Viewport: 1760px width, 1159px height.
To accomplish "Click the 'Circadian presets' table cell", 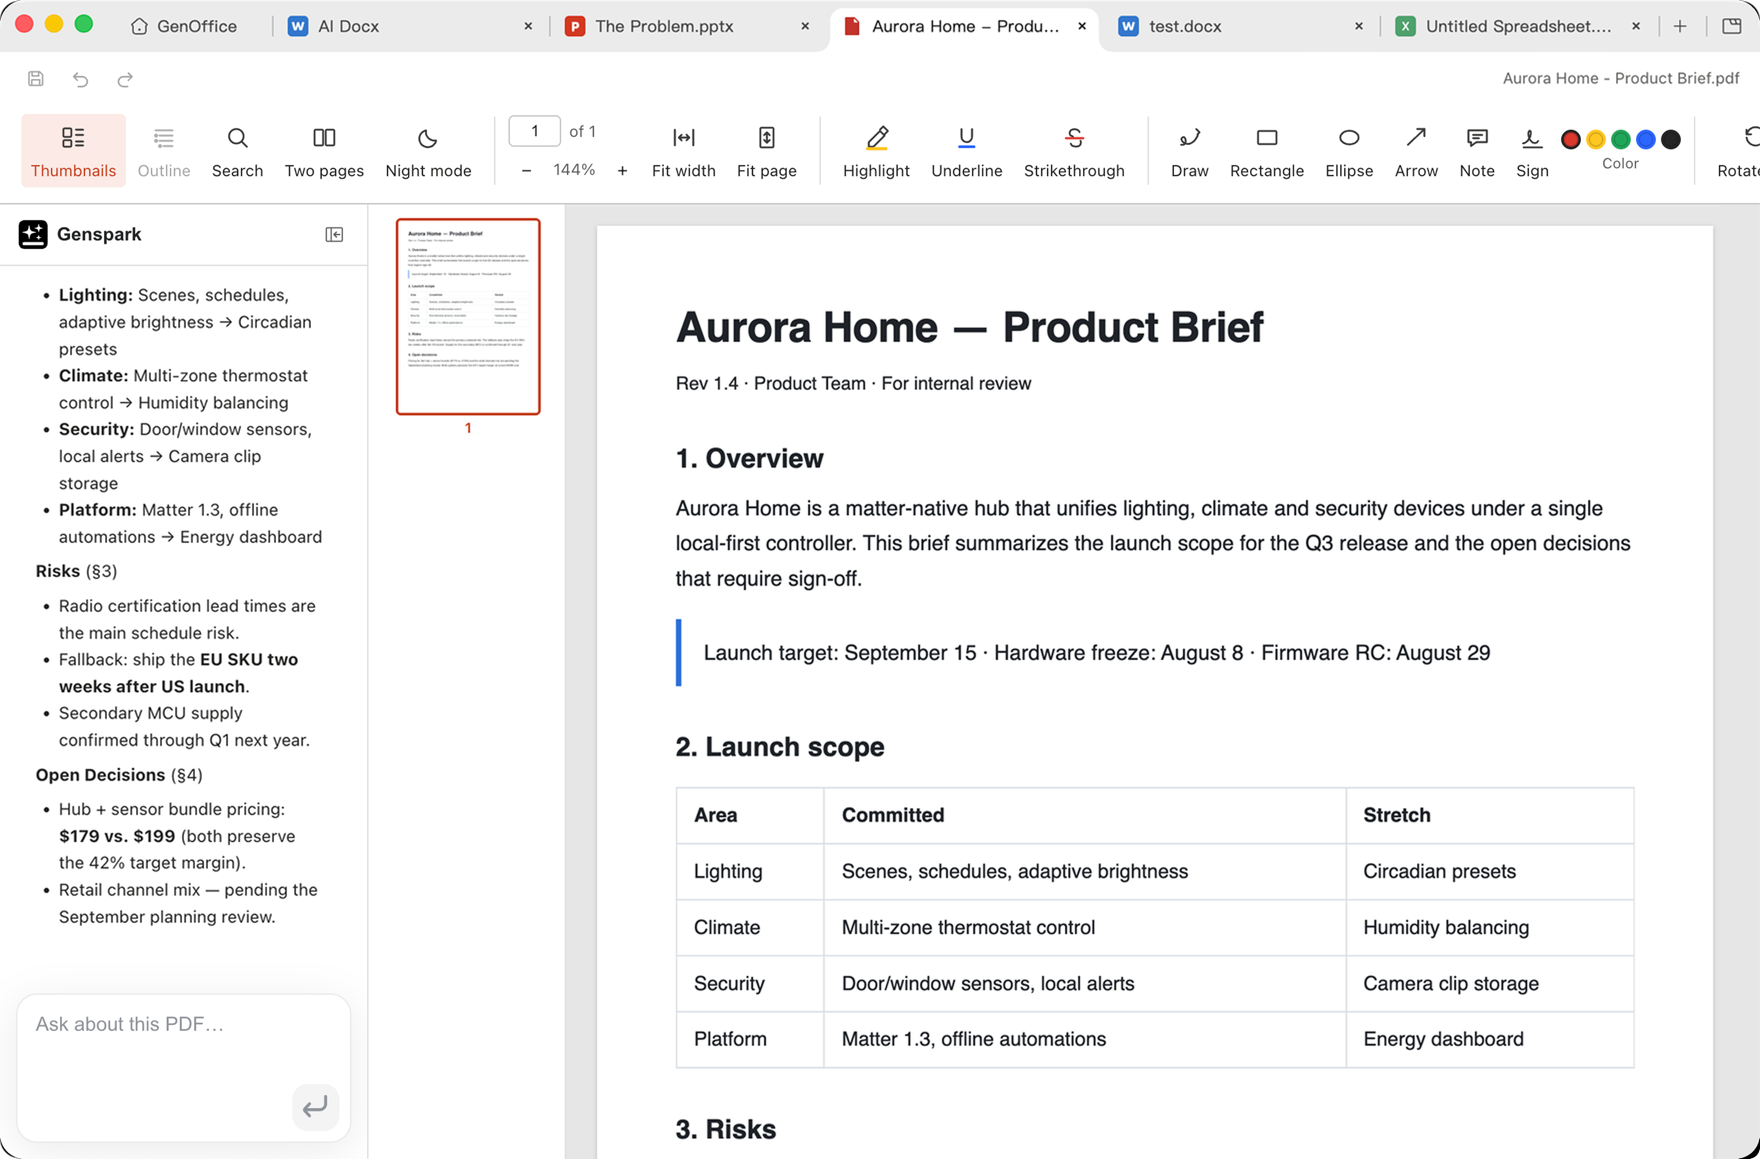I will pos(1489,871).
